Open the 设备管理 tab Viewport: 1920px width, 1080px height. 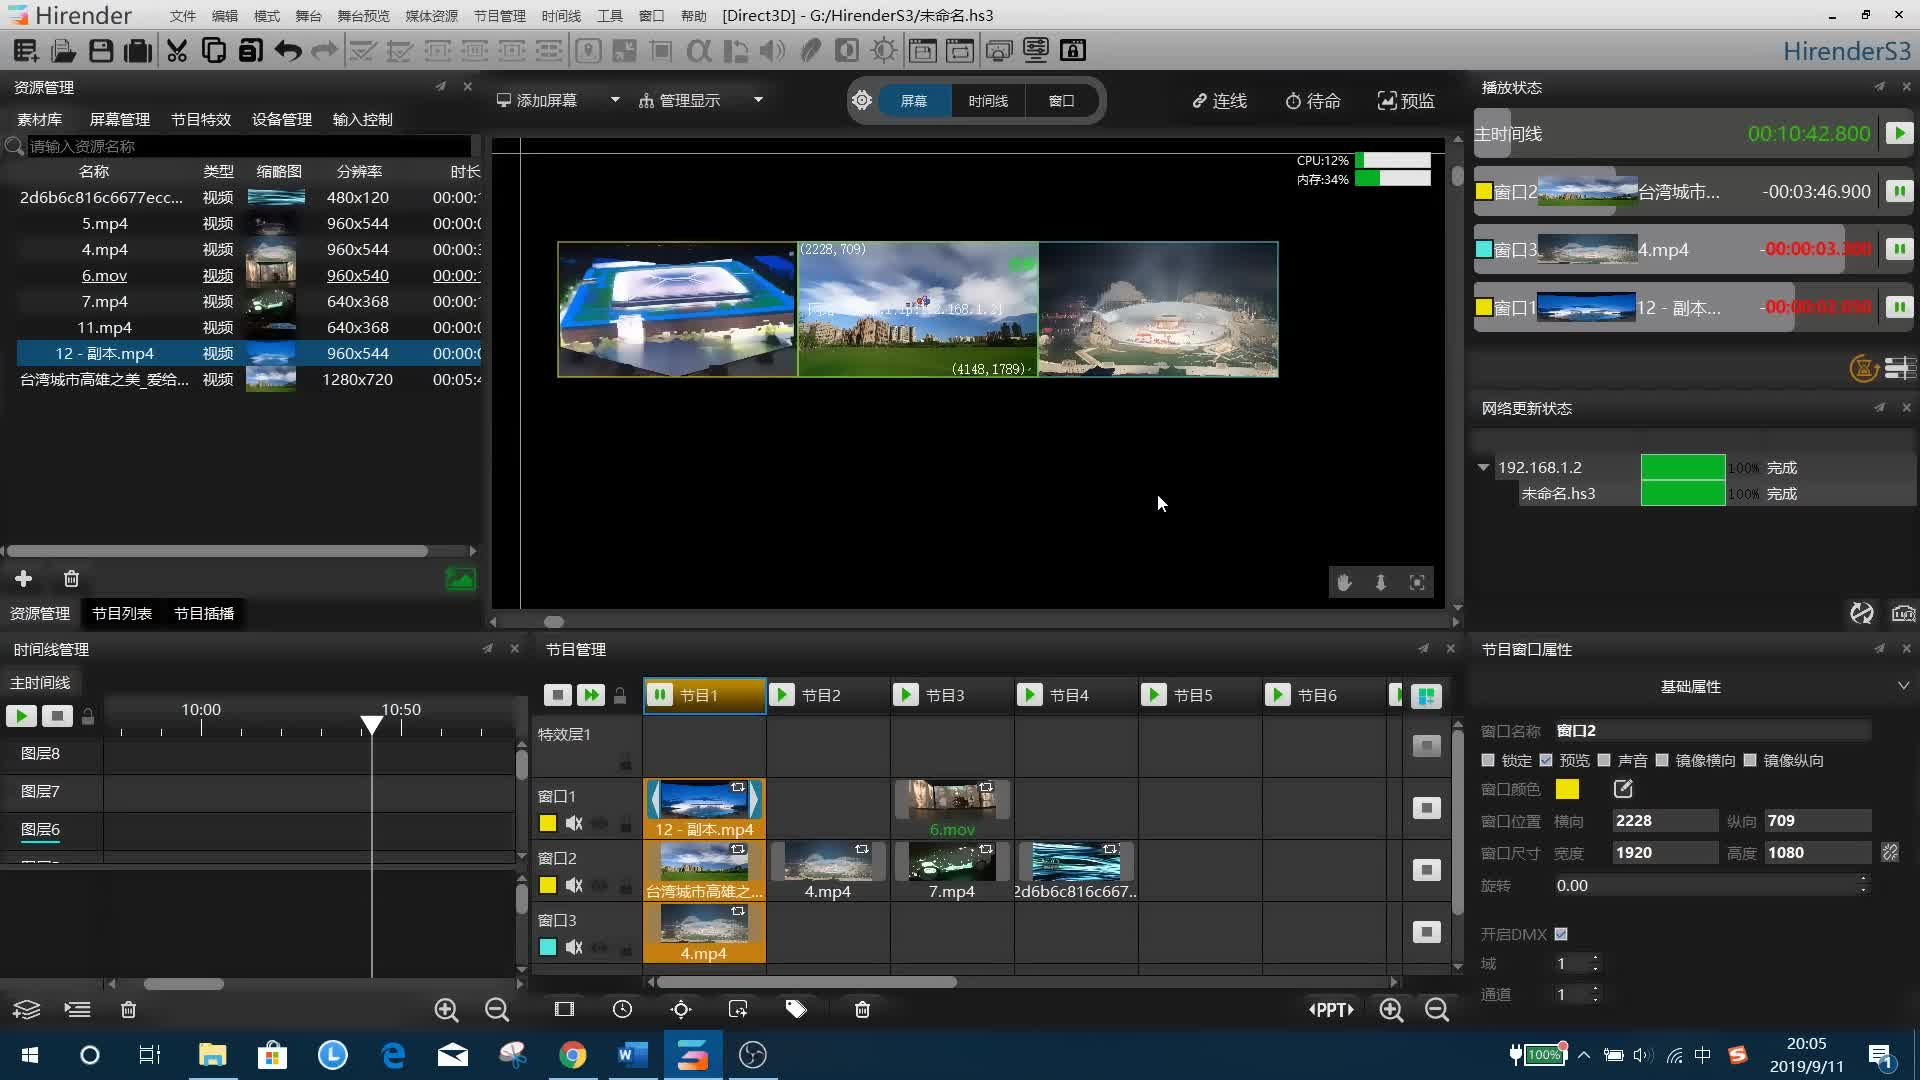coord(282,119)
